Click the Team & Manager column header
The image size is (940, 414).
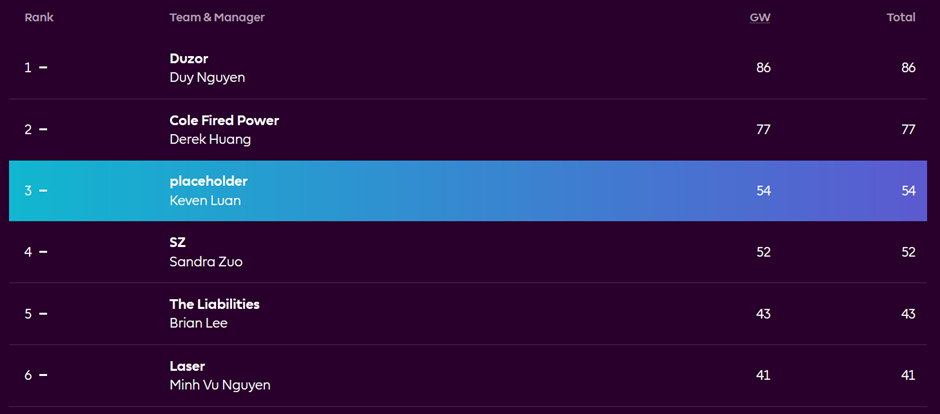(x=217, y=18)
